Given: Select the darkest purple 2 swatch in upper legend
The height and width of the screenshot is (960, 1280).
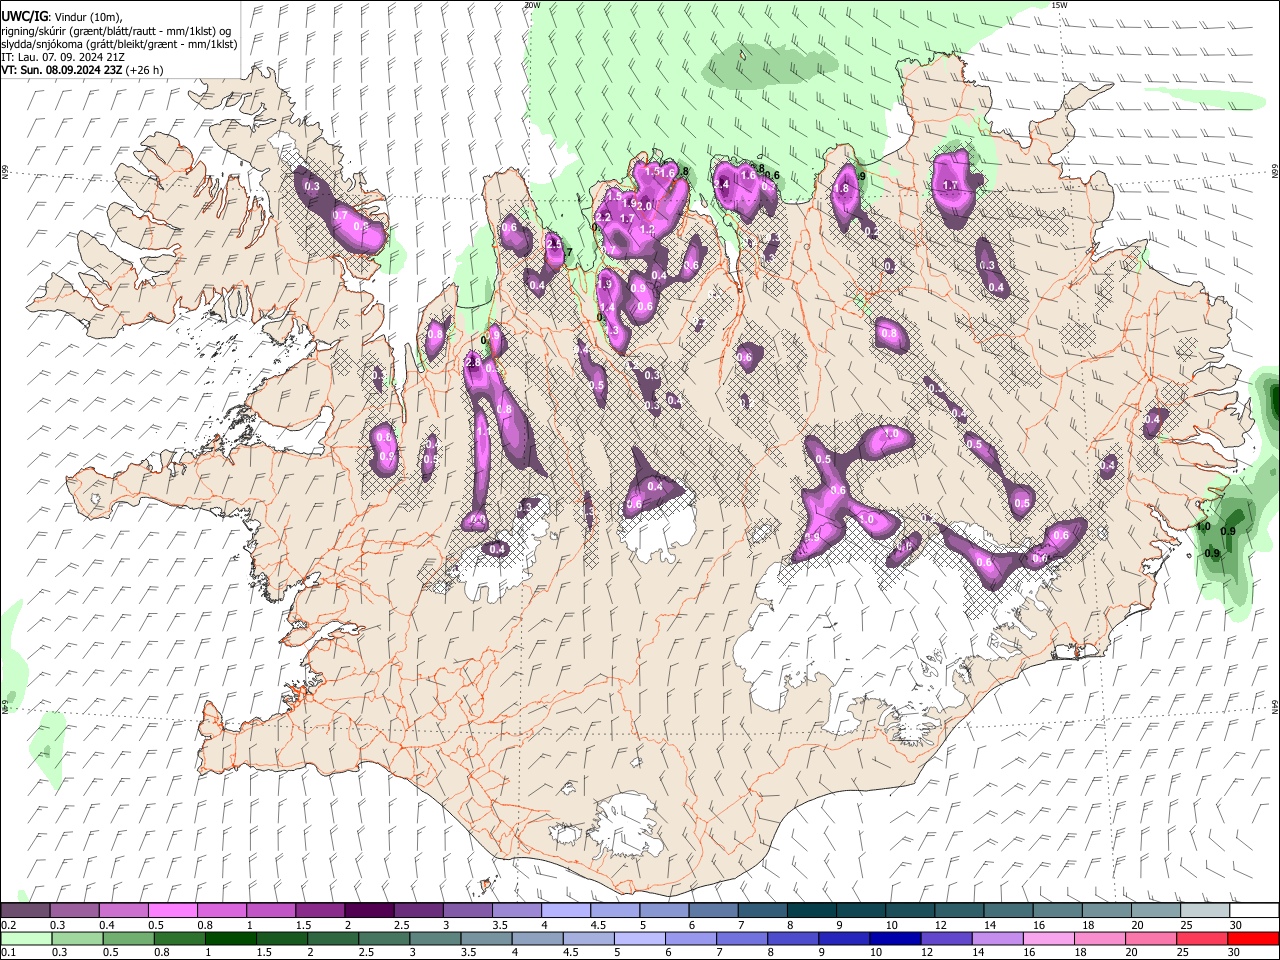Looking at the screenshot, I should point(368,911).
